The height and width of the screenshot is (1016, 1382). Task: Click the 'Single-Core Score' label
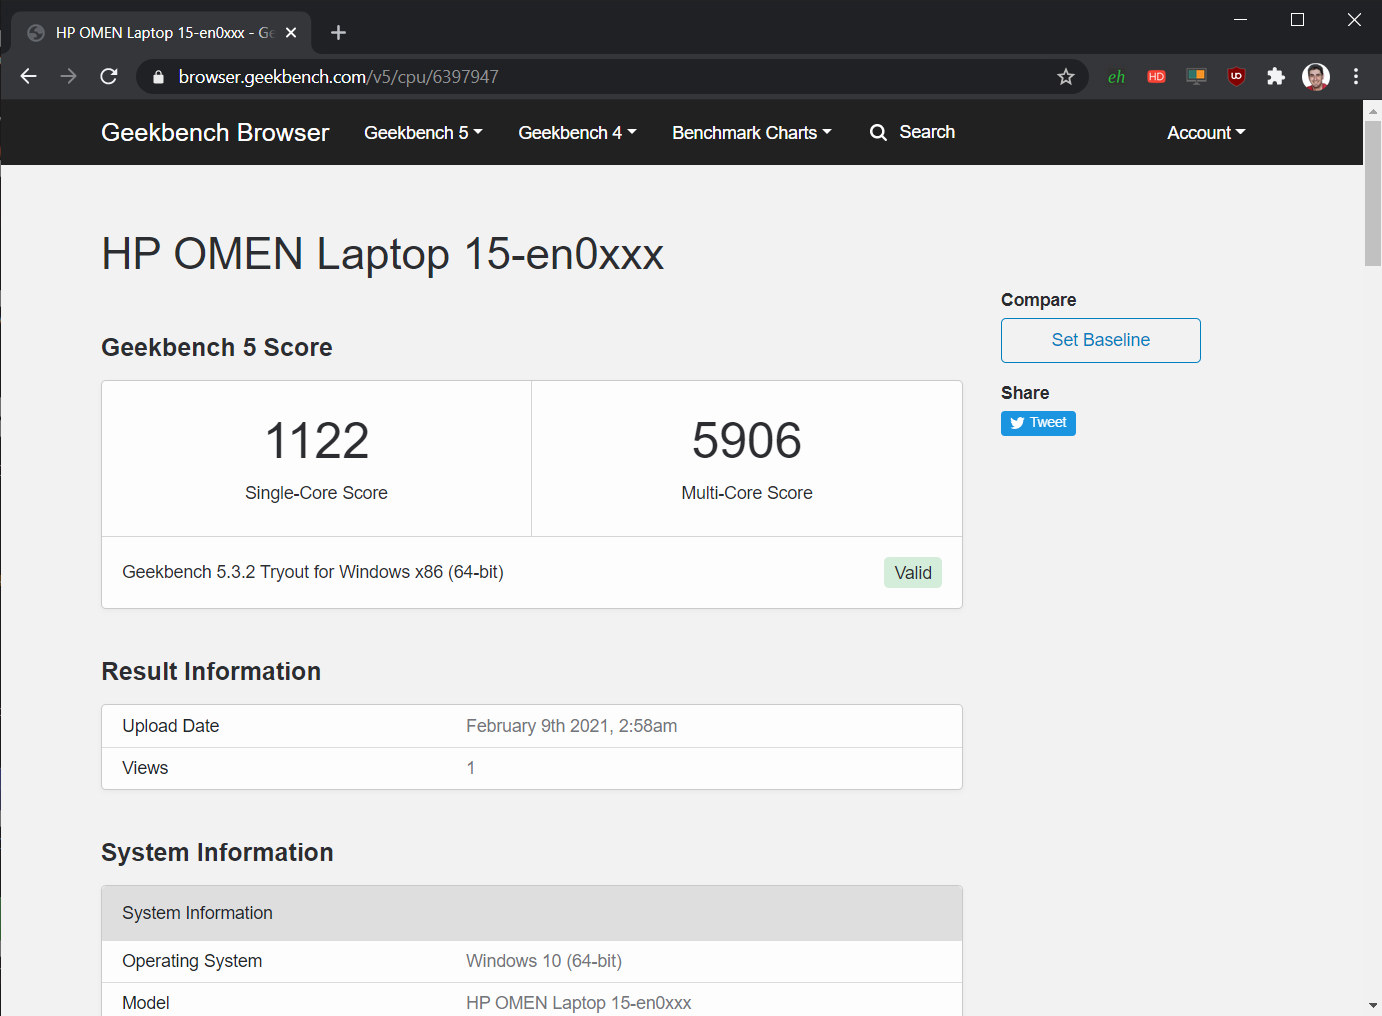316,493
